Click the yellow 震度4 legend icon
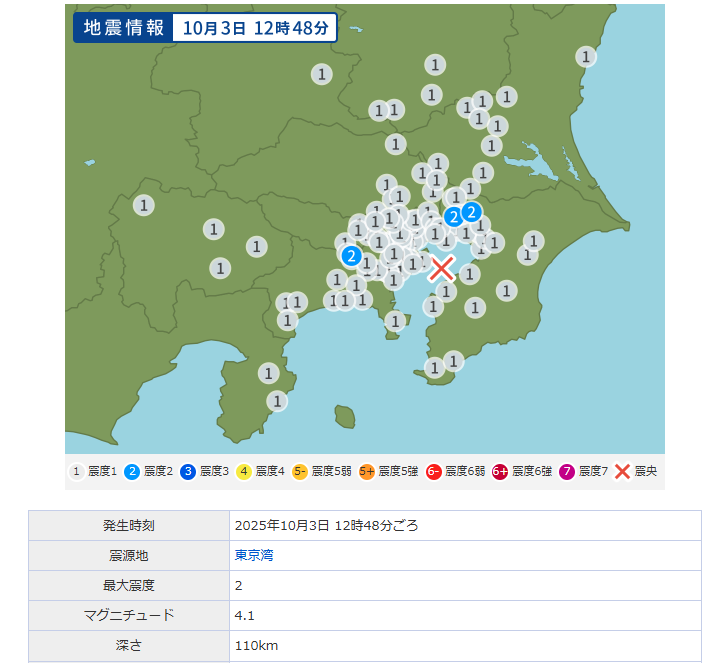The image size is (704, 663). [x=244, y=471]
